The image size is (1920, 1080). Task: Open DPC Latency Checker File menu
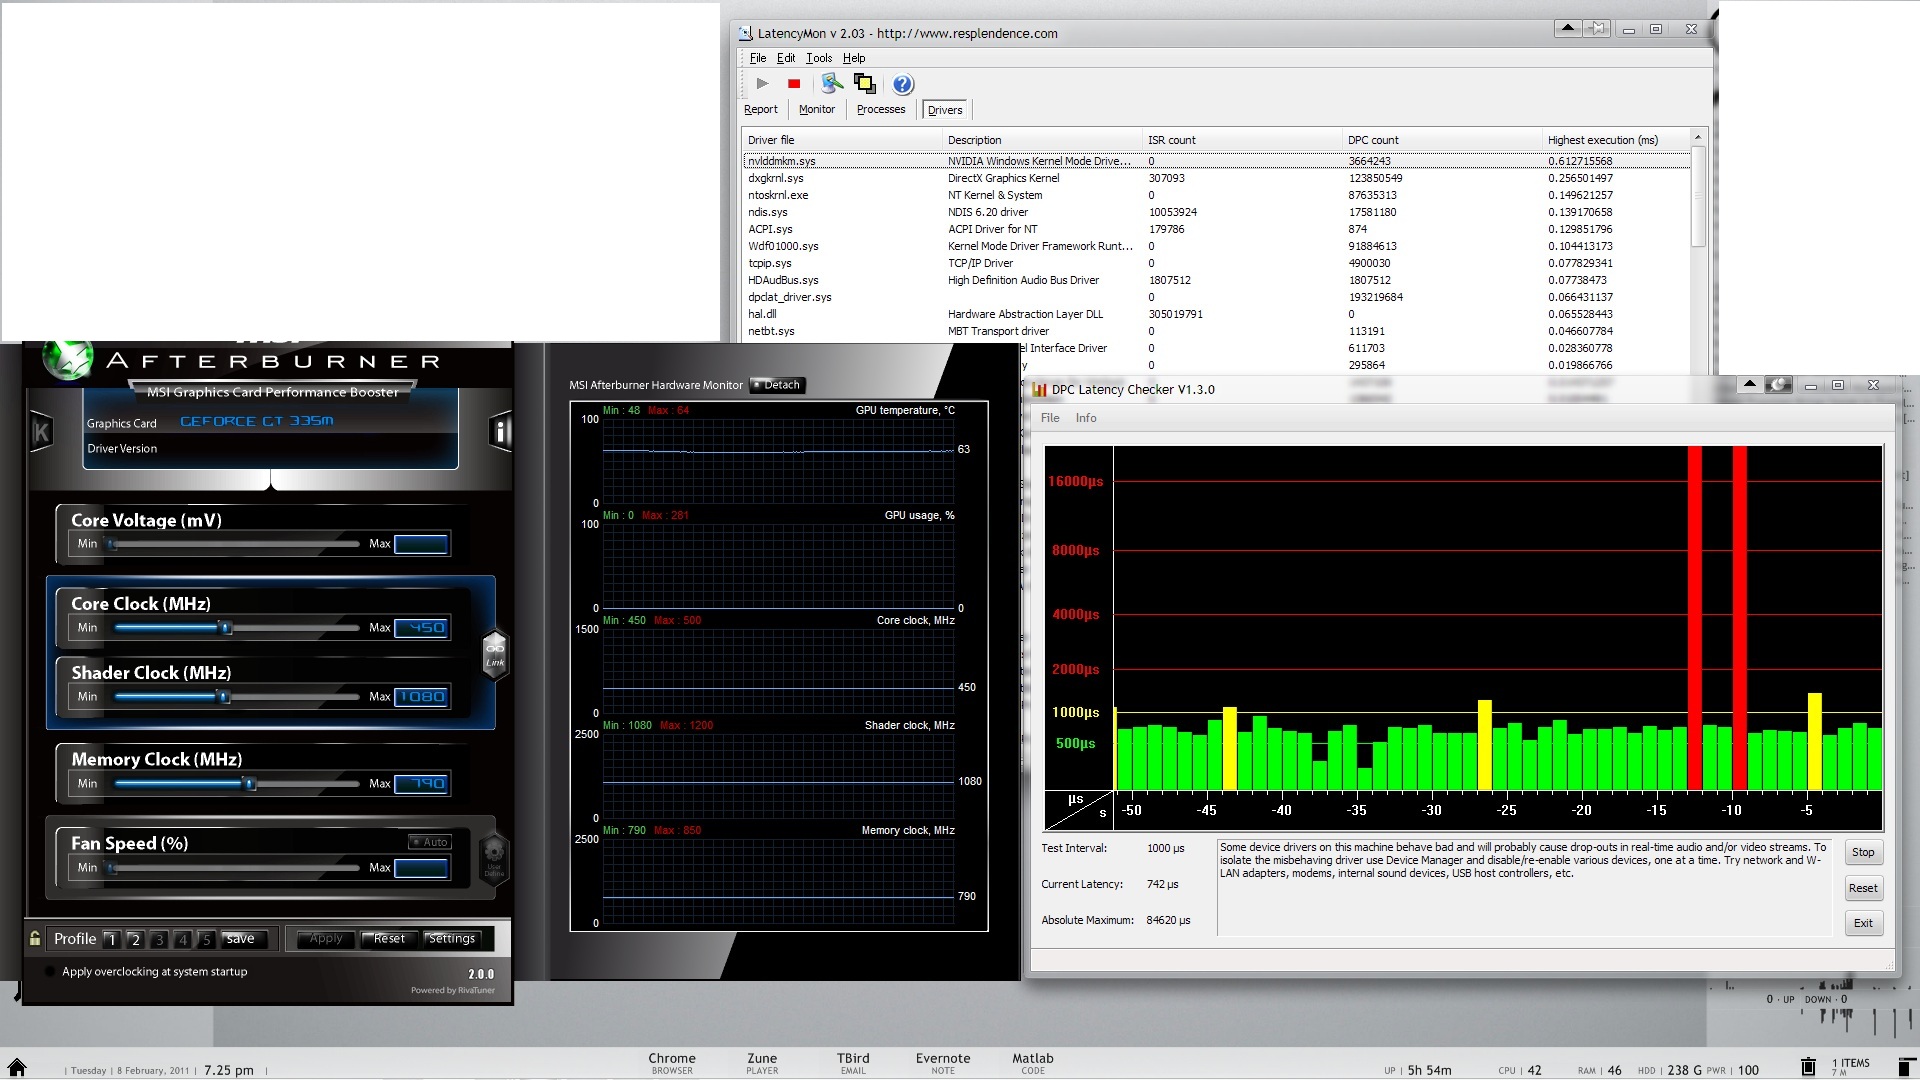tap(1050, 418)
